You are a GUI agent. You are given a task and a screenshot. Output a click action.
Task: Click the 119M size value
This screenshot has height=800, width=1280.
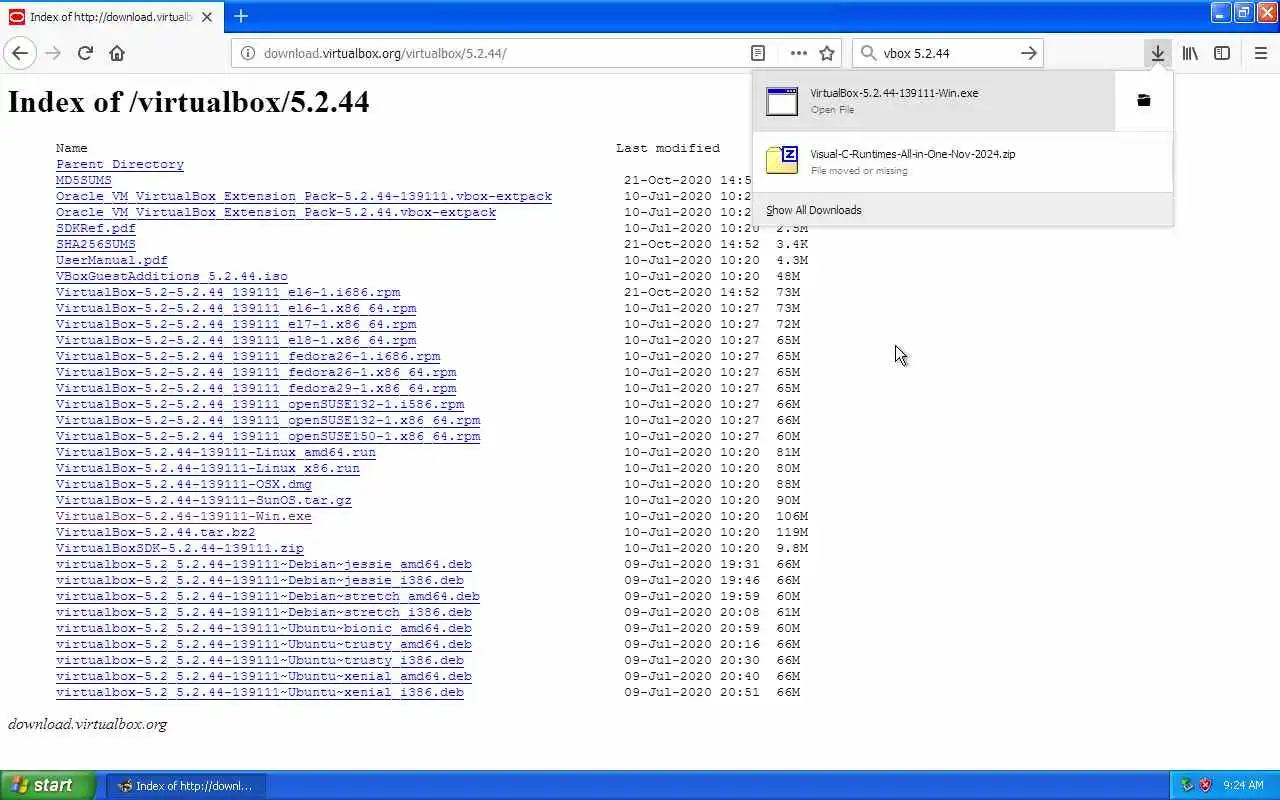[x=792, y=532]
